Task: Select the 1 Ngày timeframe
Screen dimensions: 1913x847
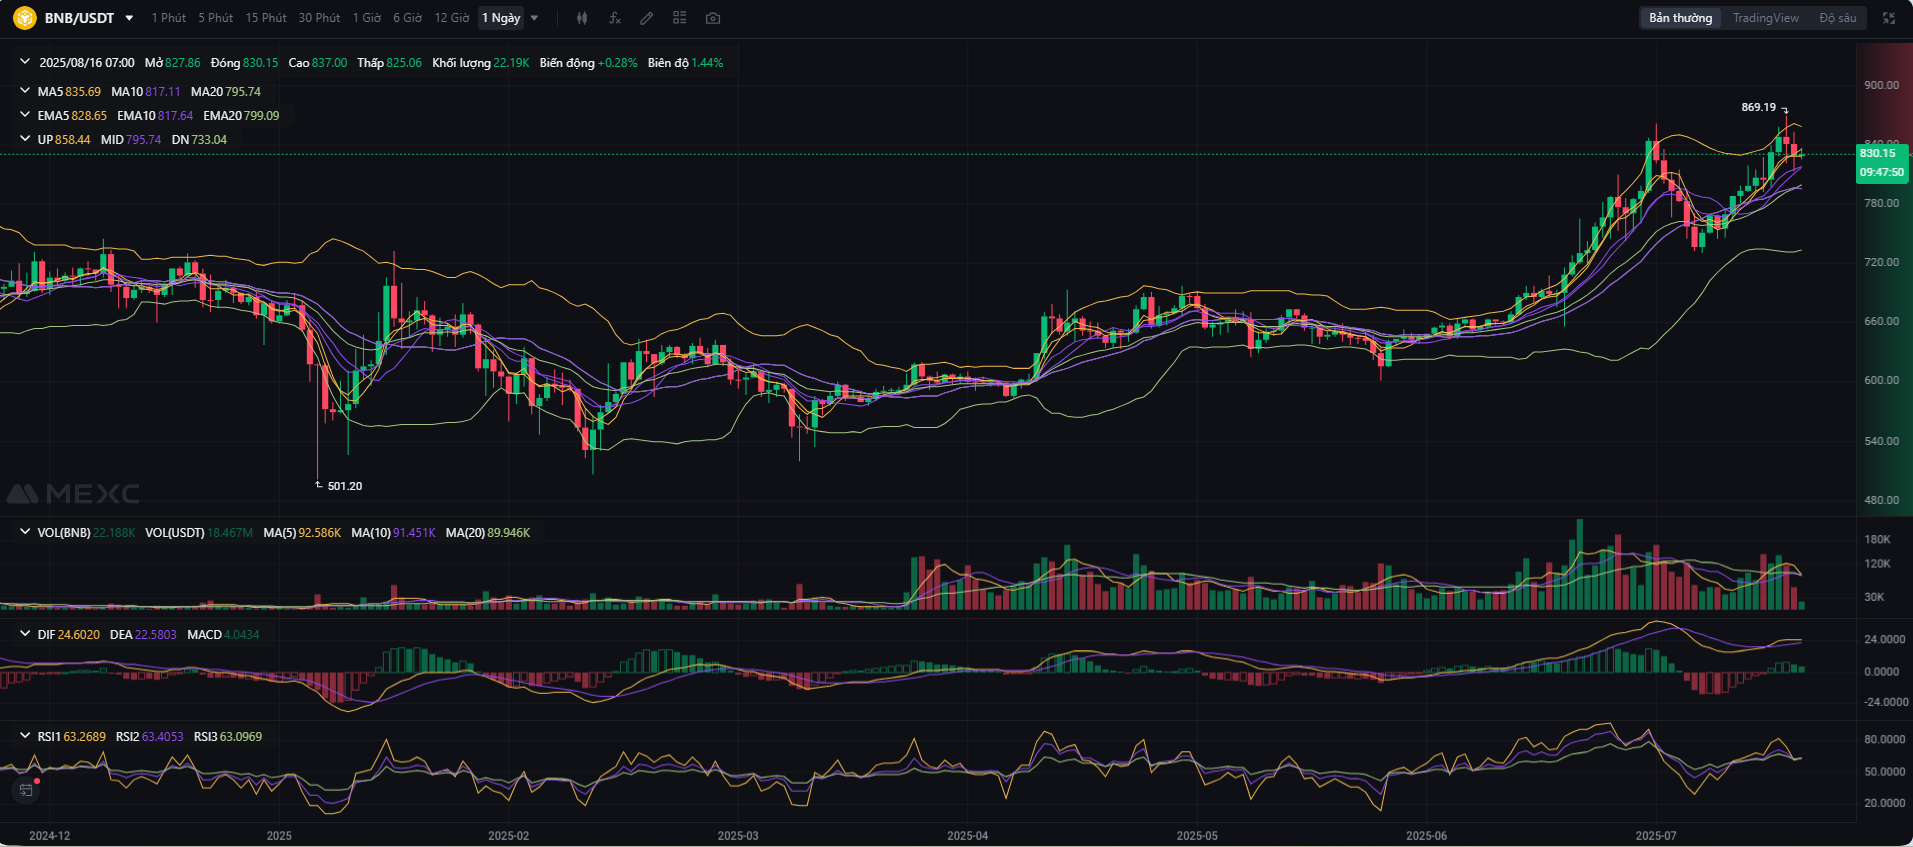Action: coord(501,18)
